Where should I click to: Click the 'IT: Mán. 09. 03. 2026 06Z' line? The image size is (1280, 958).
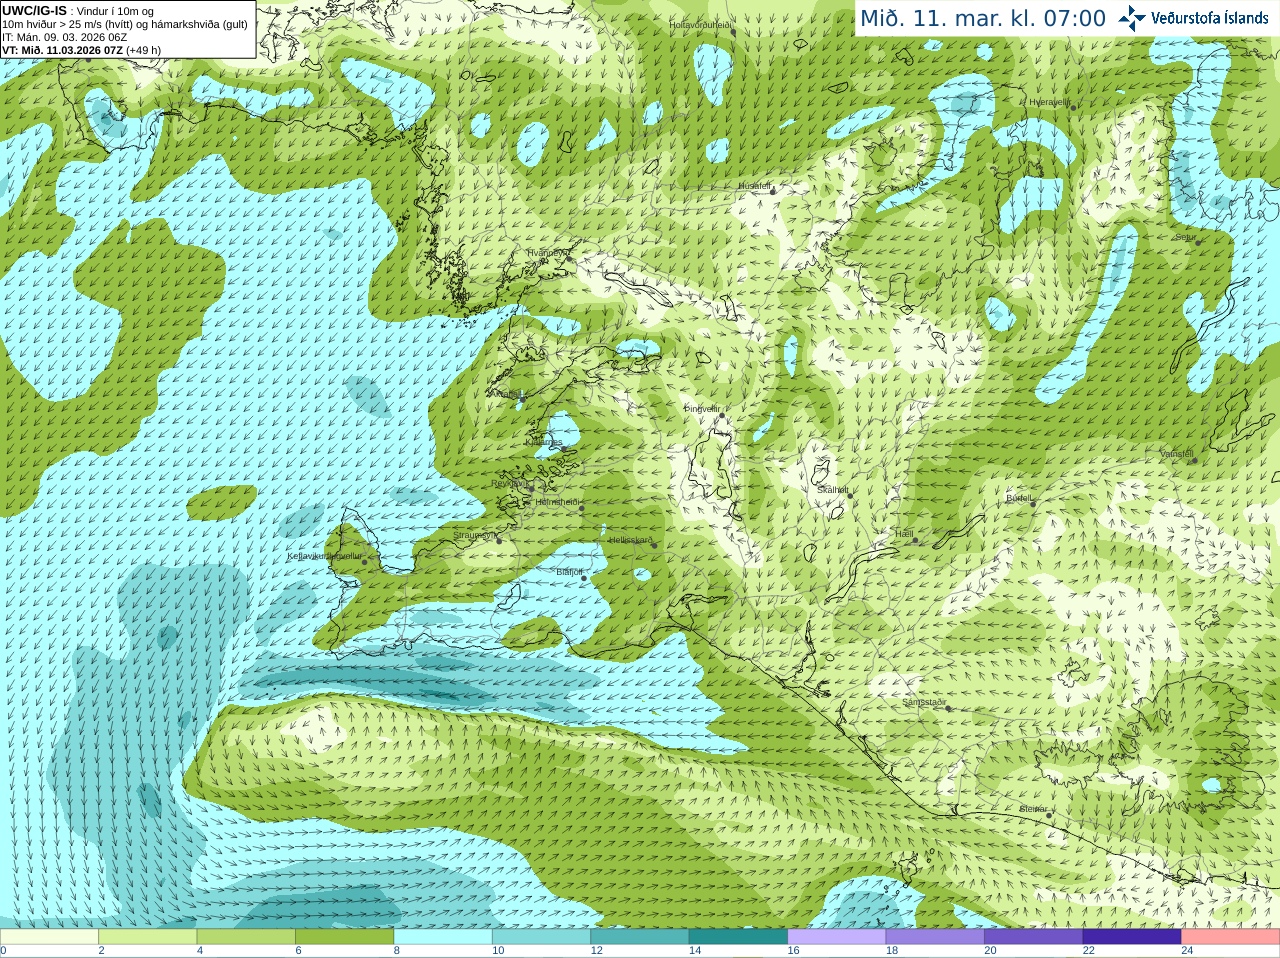click(x=64, y=37)
